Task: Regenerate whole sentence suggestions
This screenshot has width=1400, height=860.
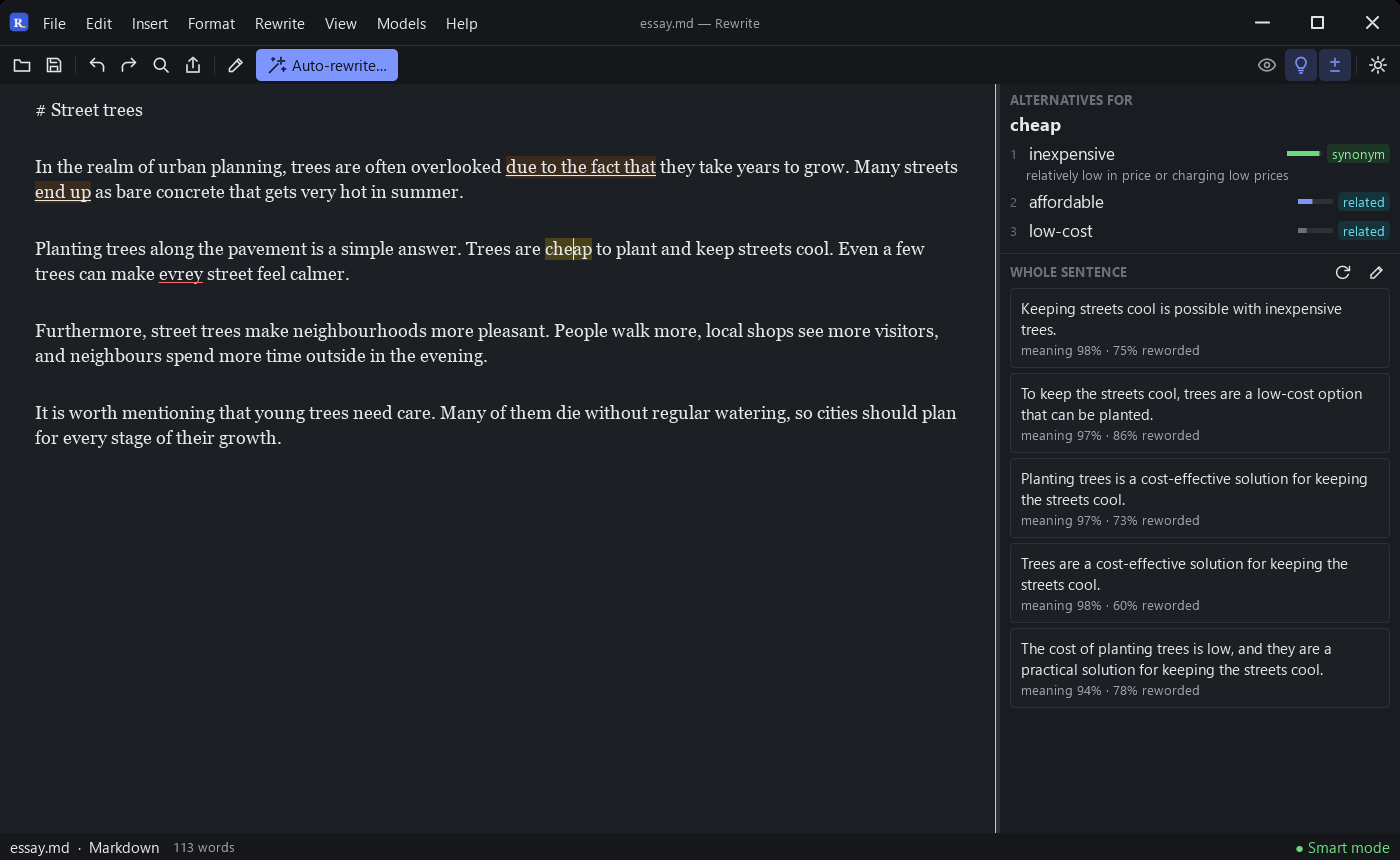Action: [1343, 272]
